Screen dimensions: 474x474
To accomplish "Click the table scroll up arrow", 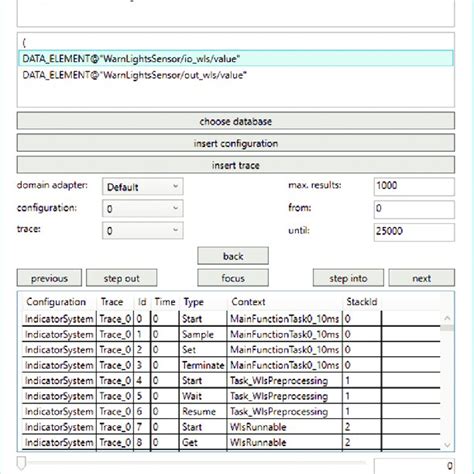I will (x=447, y=318).
